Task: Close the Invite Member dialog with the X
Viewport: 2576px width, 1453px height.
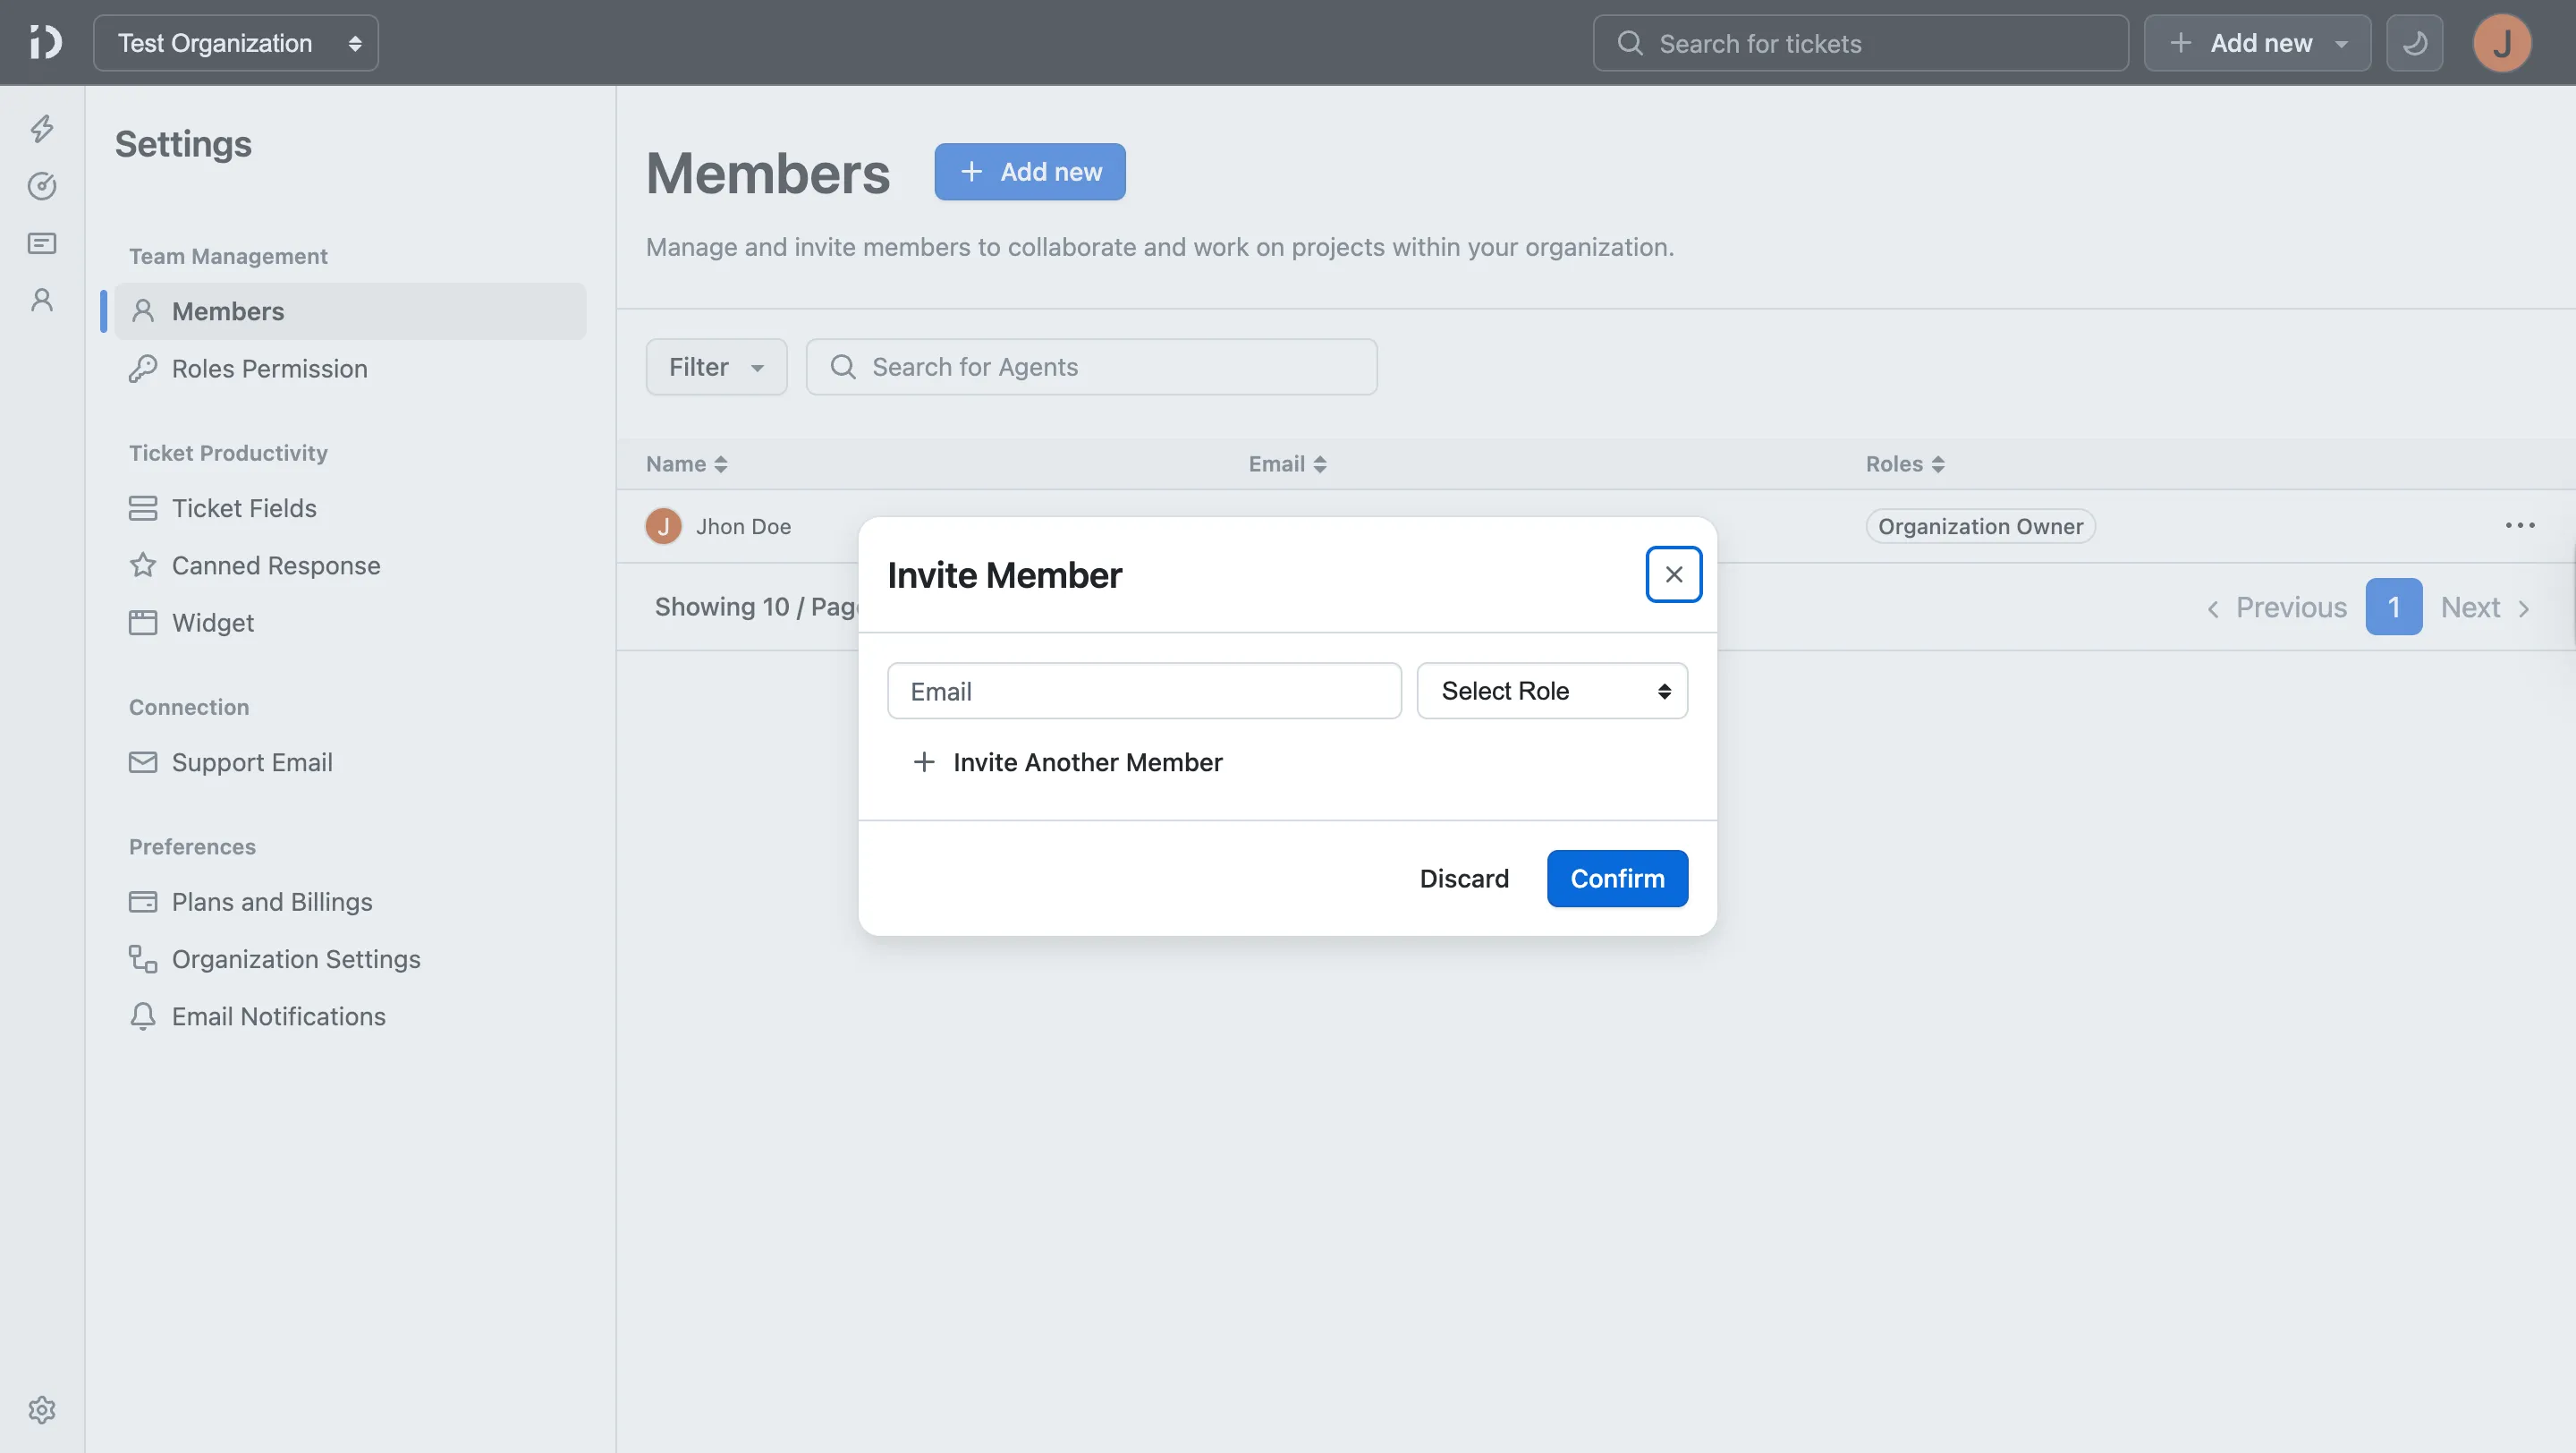Action: click(x=1673, y=574)
